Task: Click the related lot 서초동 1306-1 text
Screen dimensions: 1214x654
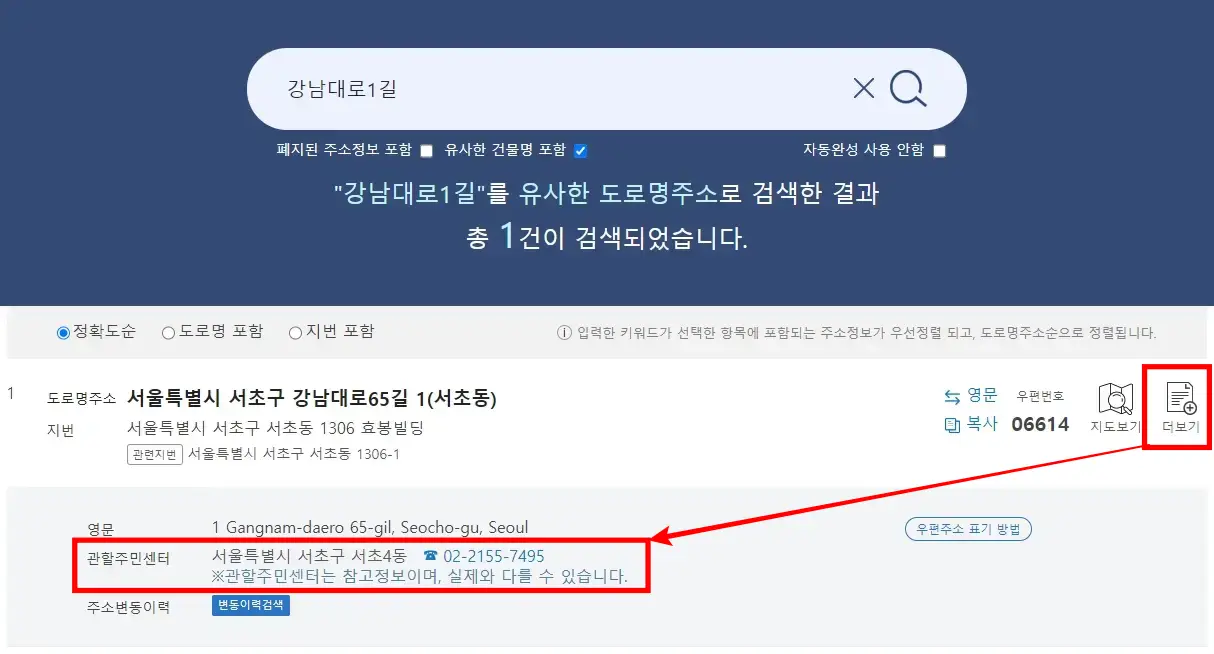Action: pyautogui.click(x=294, y=454)
